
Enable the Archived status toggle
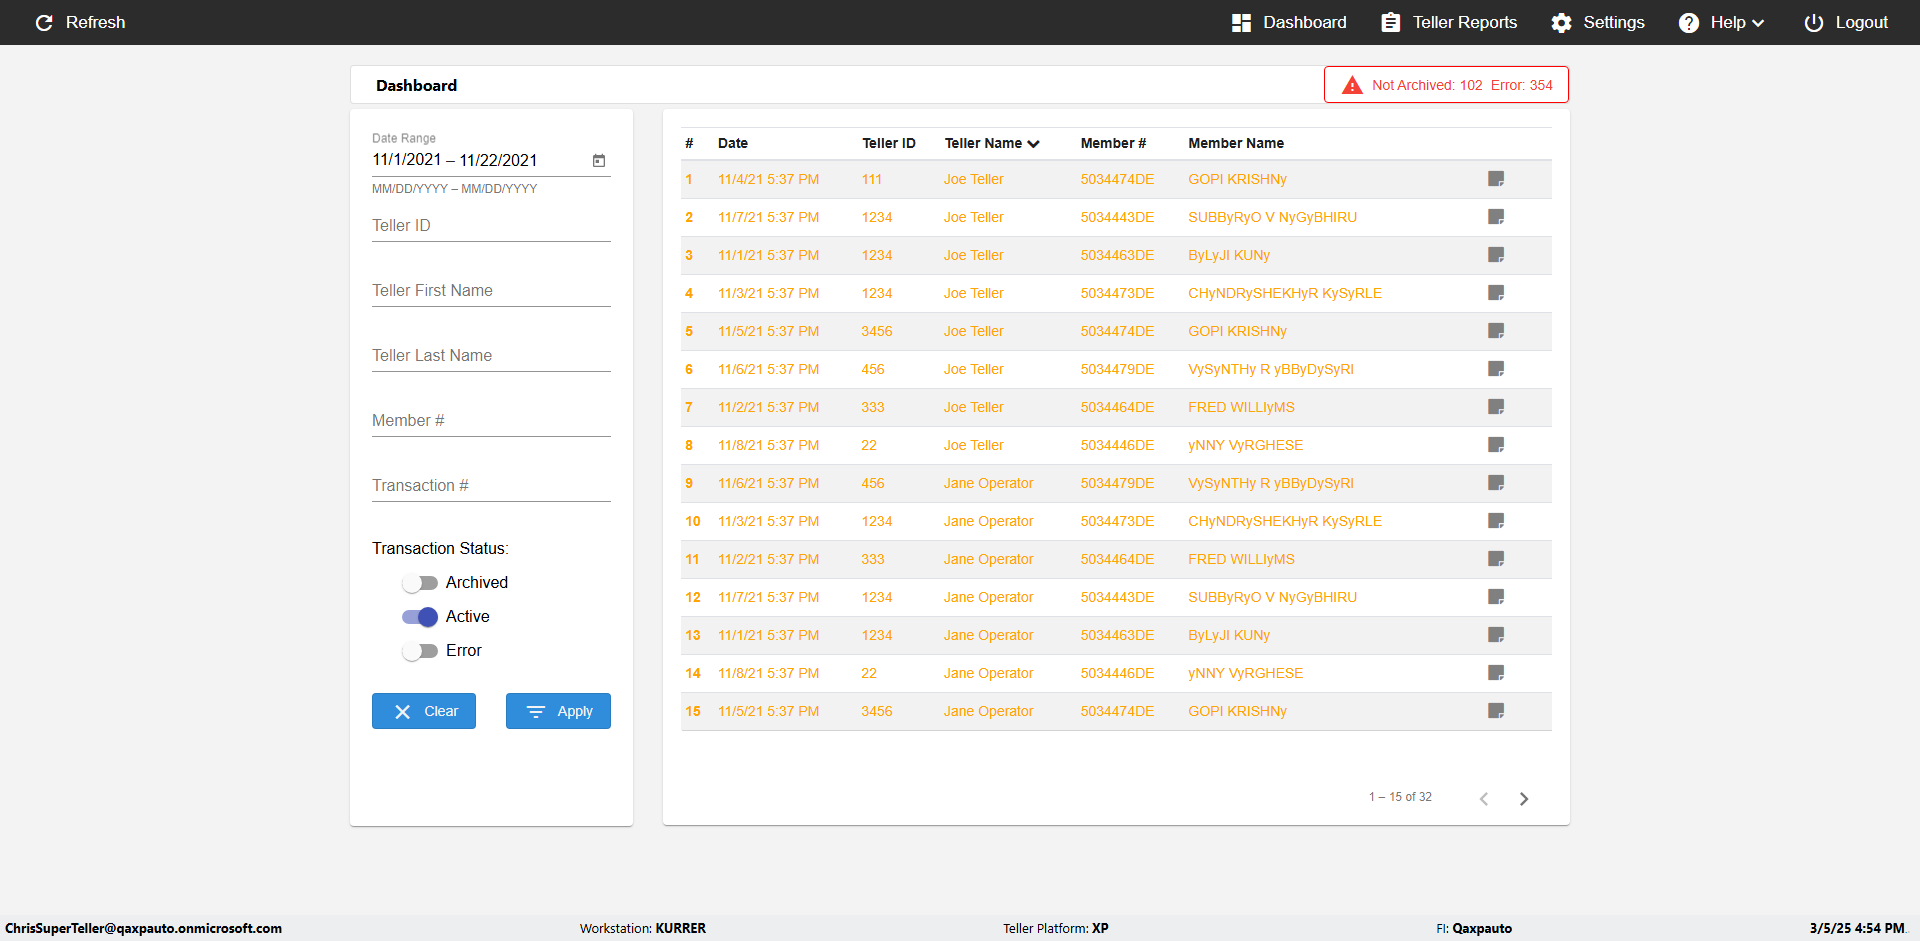click(420, 583)
